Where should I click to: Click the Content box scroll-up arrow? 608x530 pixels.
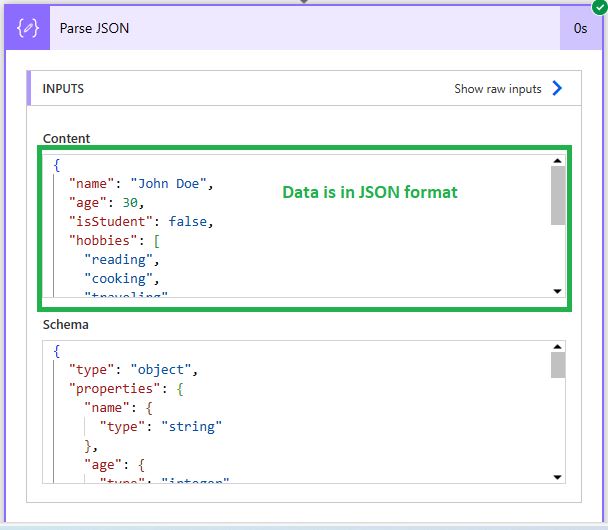558,160
